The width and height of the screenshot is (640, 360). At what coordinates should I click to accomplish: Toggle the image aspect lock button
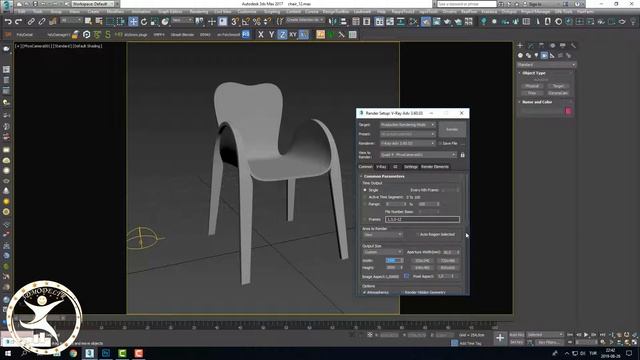[406, 276]
